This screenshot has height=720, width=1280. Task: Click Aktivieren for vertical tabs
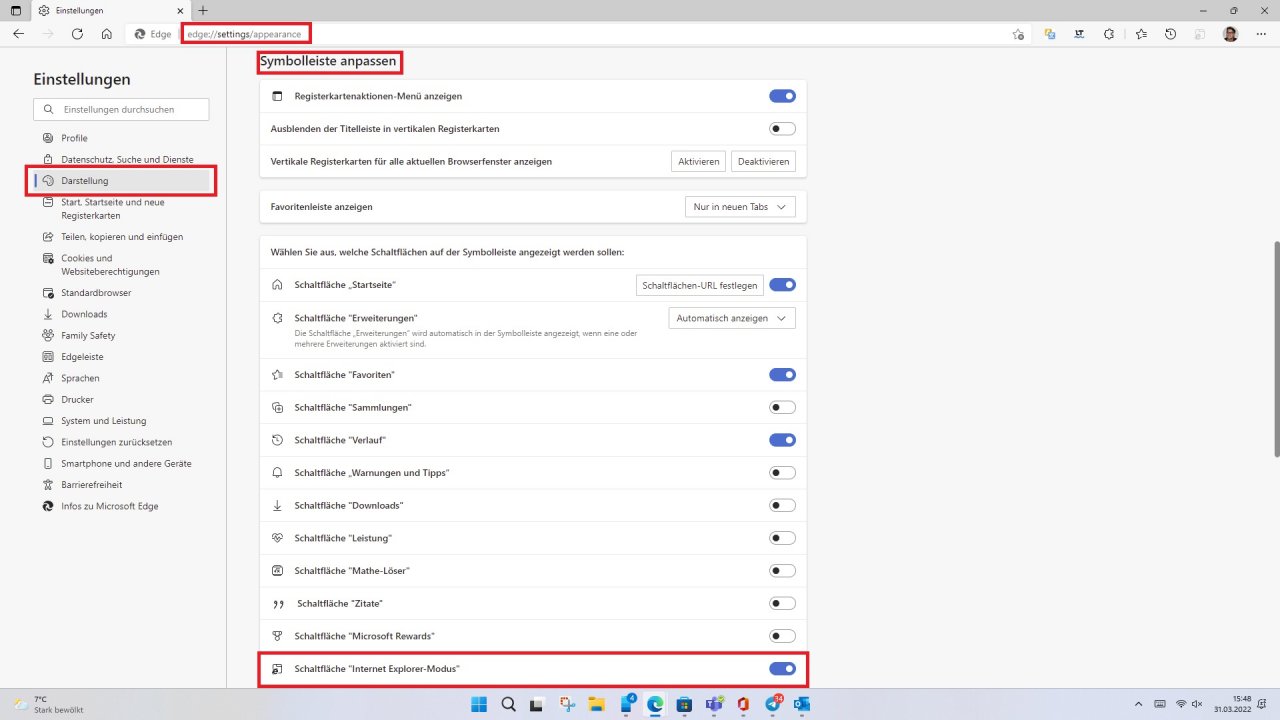[x=698, y=161]
